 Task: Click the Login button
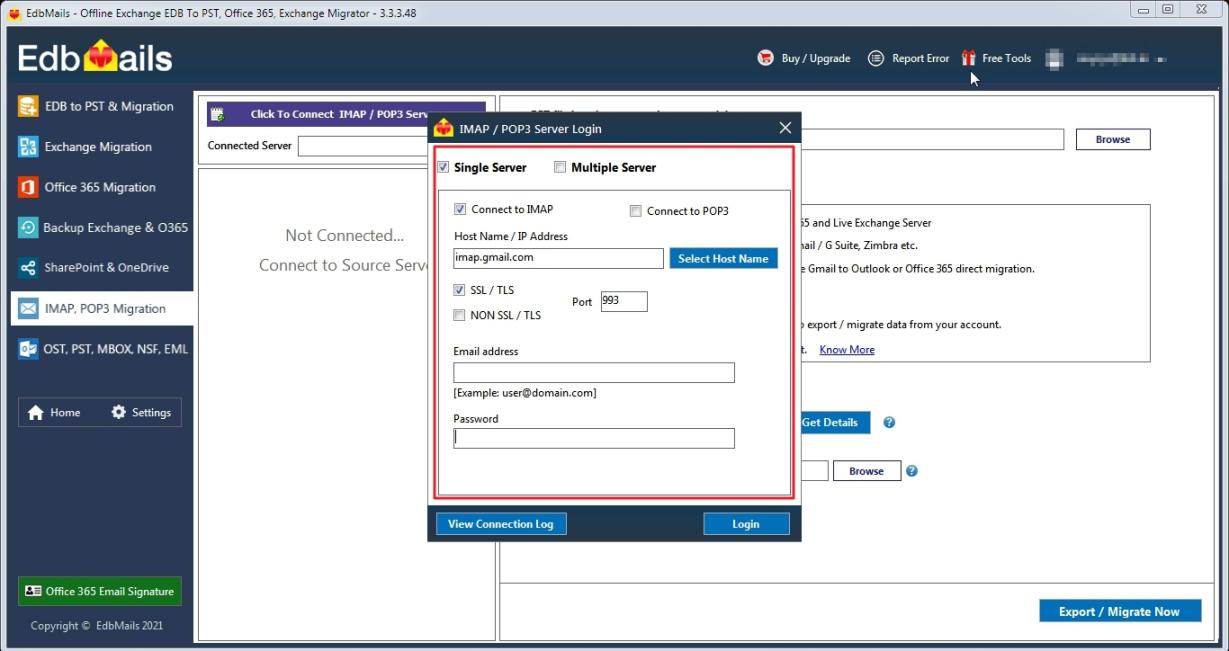click(746, 524)
